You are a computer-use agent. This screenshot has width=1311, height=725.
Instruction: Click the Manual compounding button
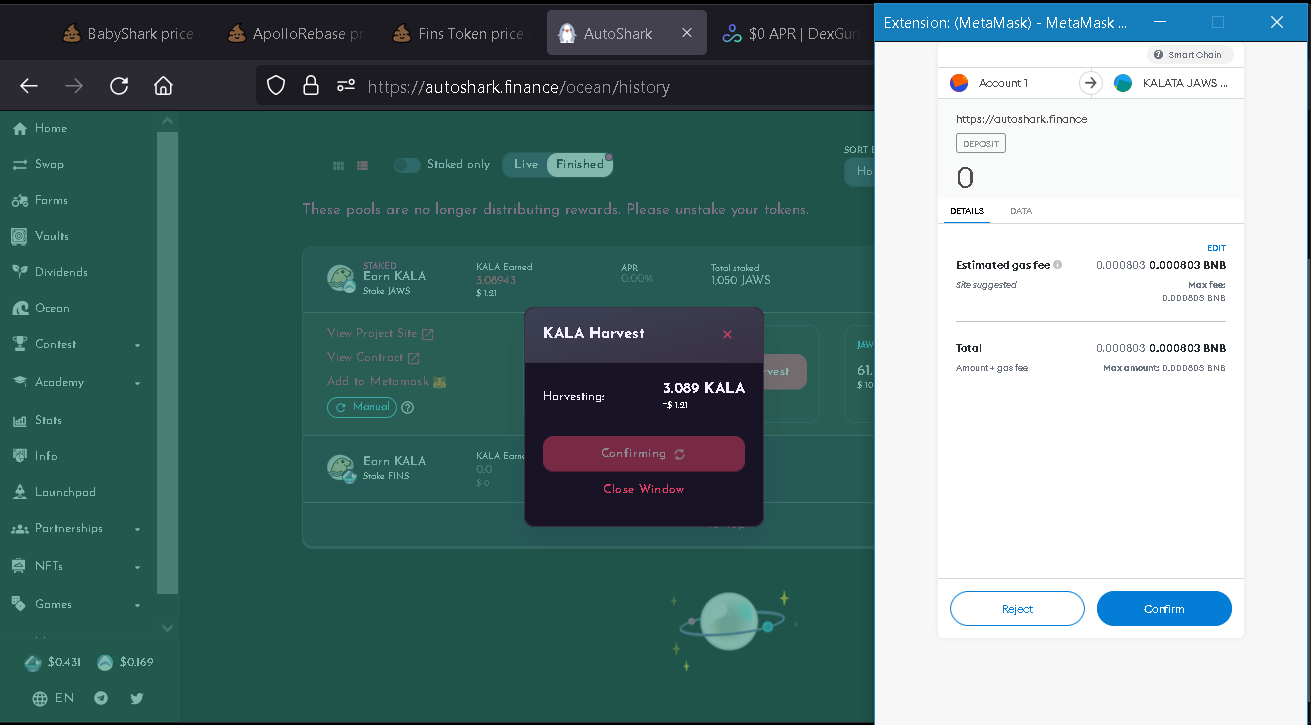[x=362, y=407]
